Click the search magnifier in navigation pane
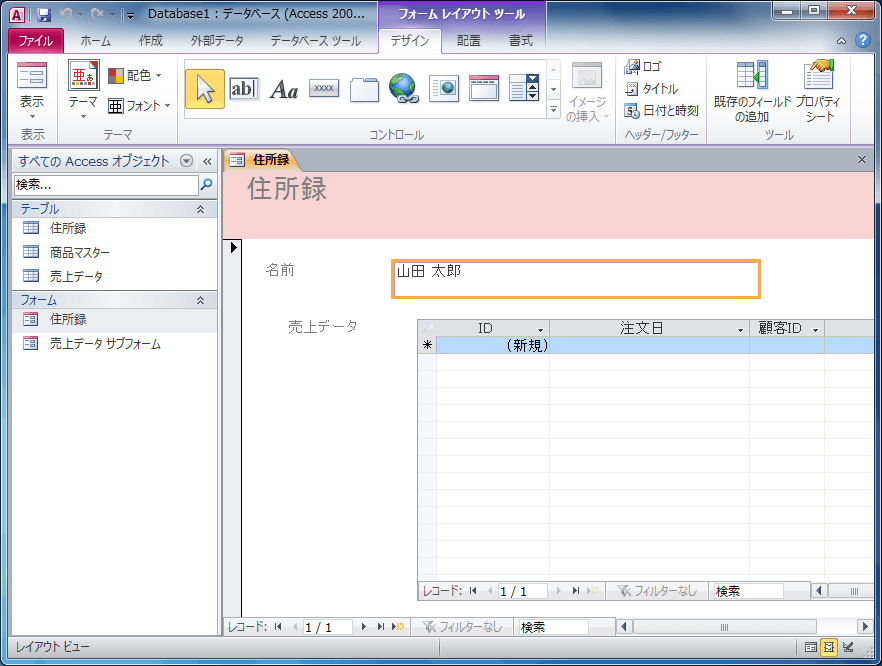 click(206, 184)
